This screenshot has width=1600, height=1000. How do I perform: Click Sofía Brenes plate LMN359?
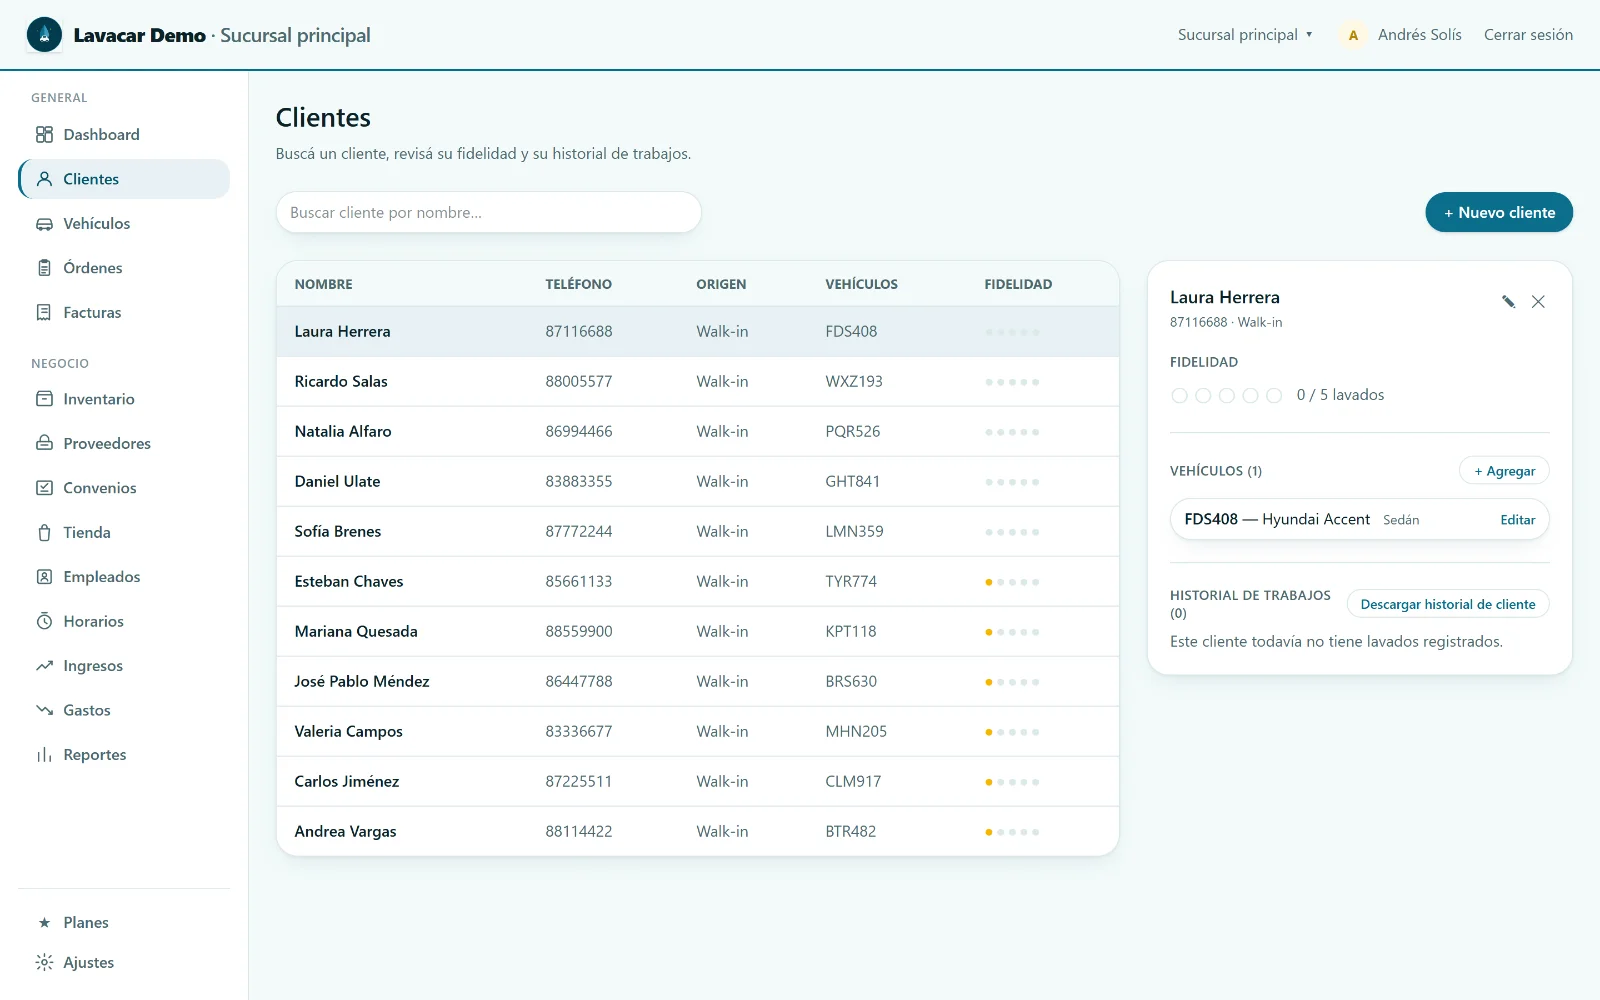pyautogui.click(x=854, y=531)
